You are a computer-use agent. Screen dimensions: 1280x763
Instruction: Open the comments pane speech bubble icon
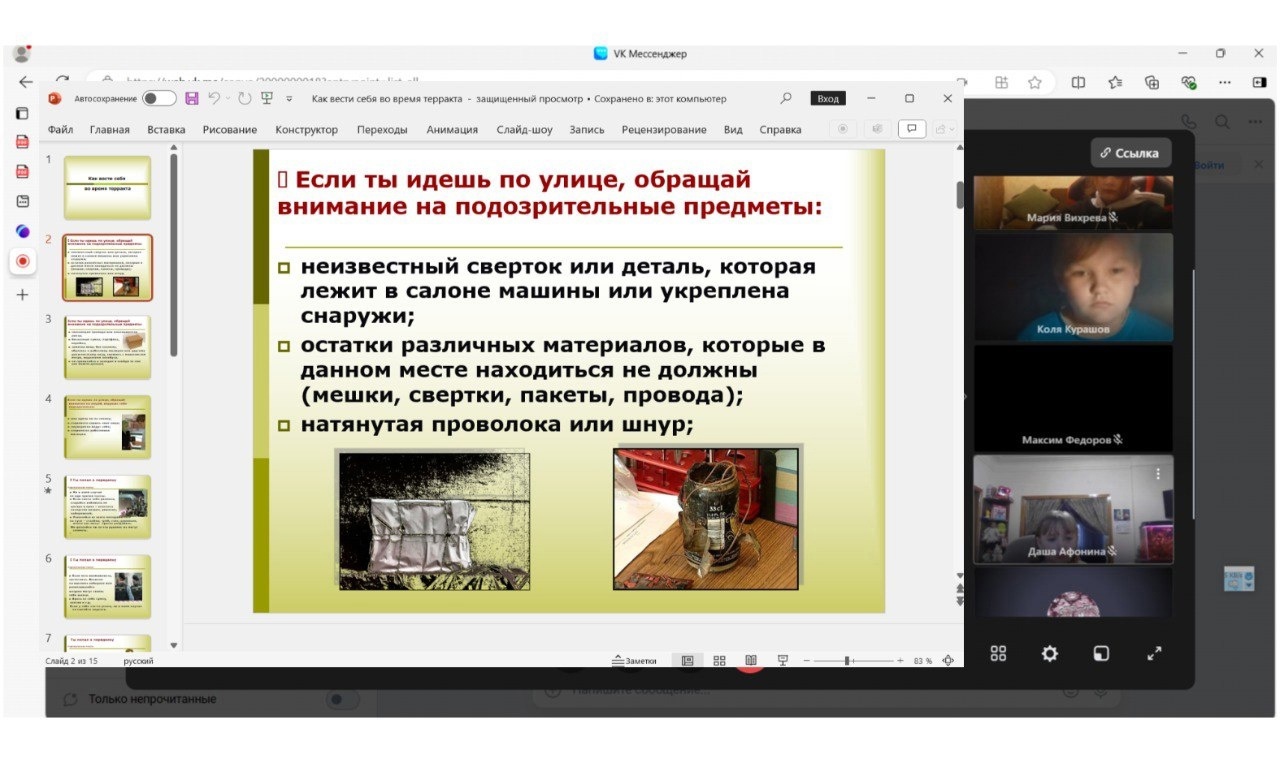(911, 129)
